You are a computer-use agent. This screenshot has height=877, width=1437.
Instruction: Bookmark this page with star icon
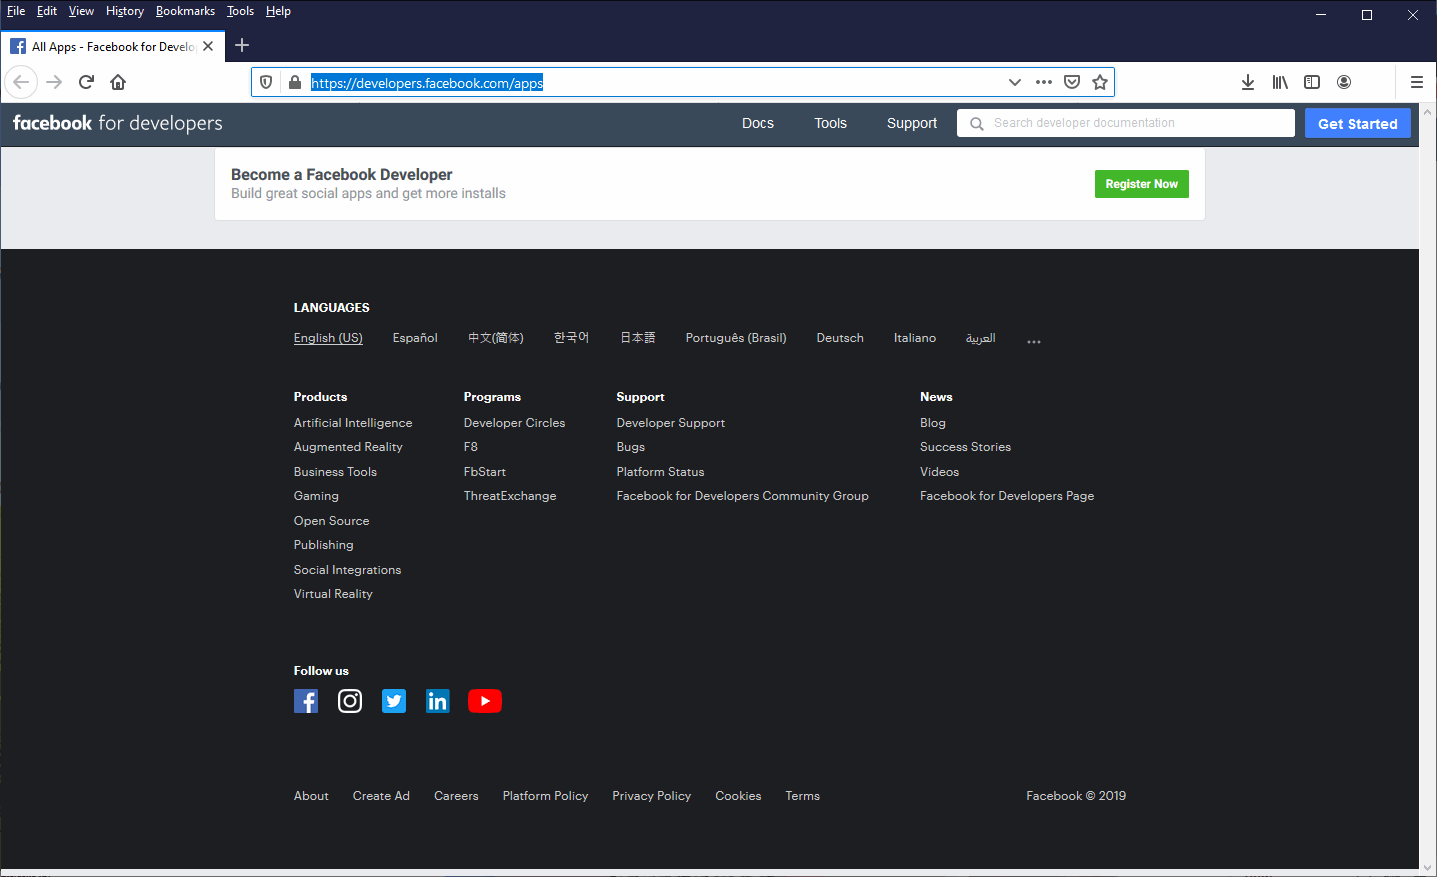click(1100, 82)
